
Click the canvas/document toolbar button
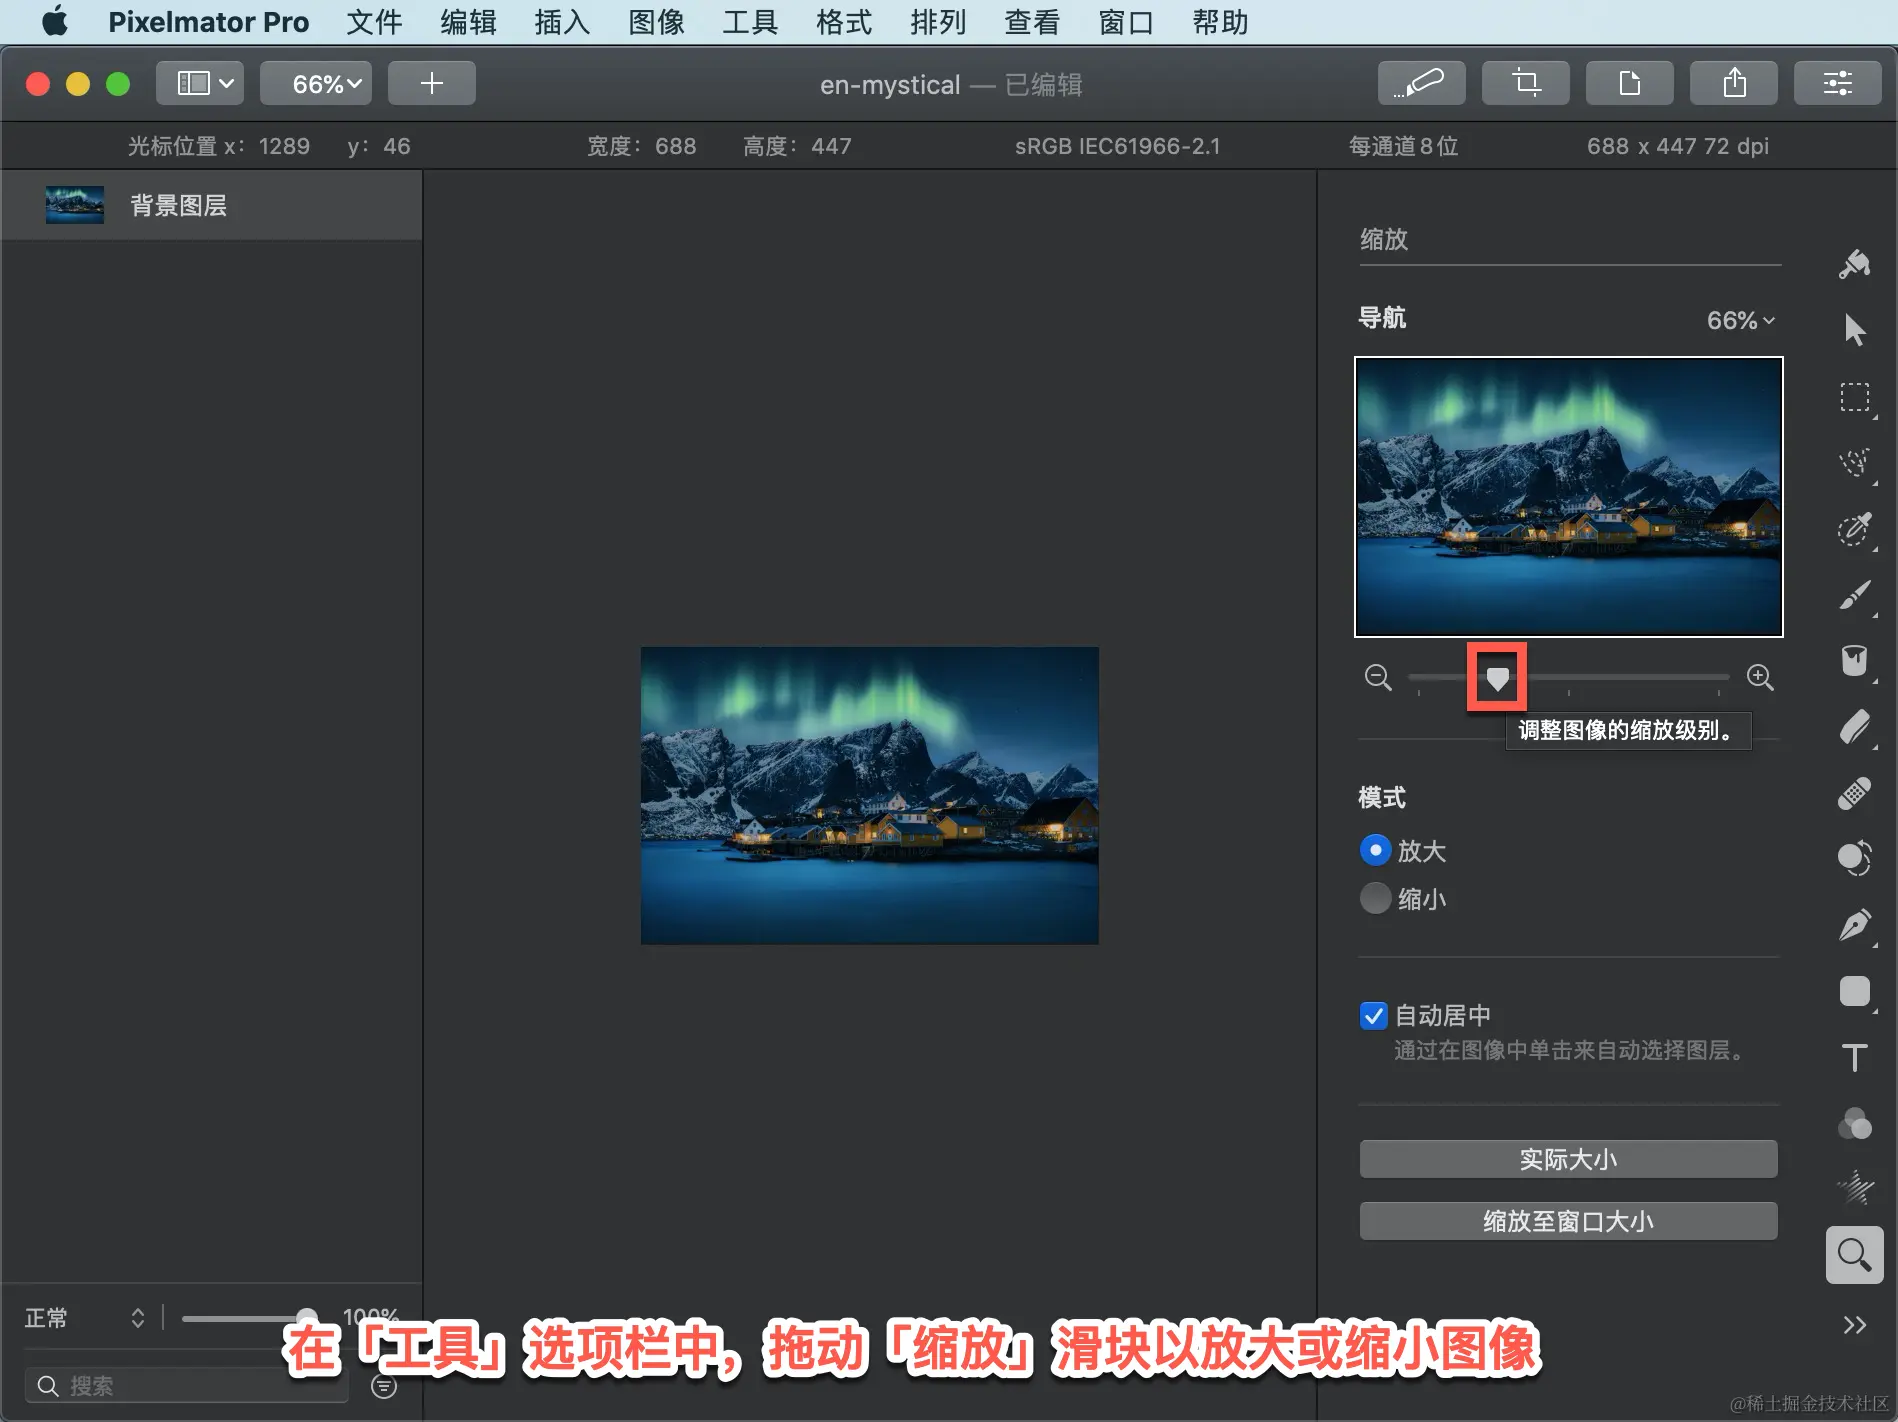[1629, 83]
